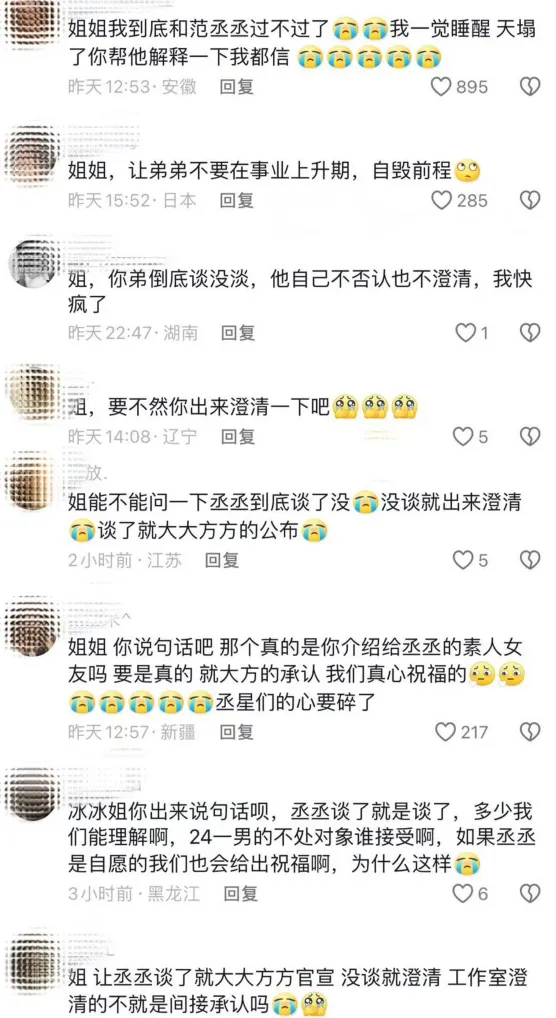Image resolution: width=556 pixels, height=1018 pixels.
Task: Dislike the Anhui comment via broken heart
Action: tap(531, 86)
